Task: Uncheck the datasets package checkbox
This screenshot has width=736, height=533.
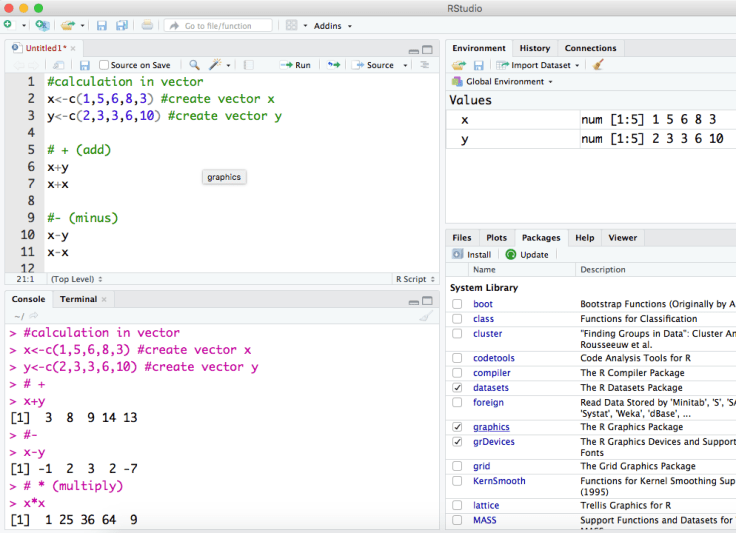Action: click(x=457, y=388)
